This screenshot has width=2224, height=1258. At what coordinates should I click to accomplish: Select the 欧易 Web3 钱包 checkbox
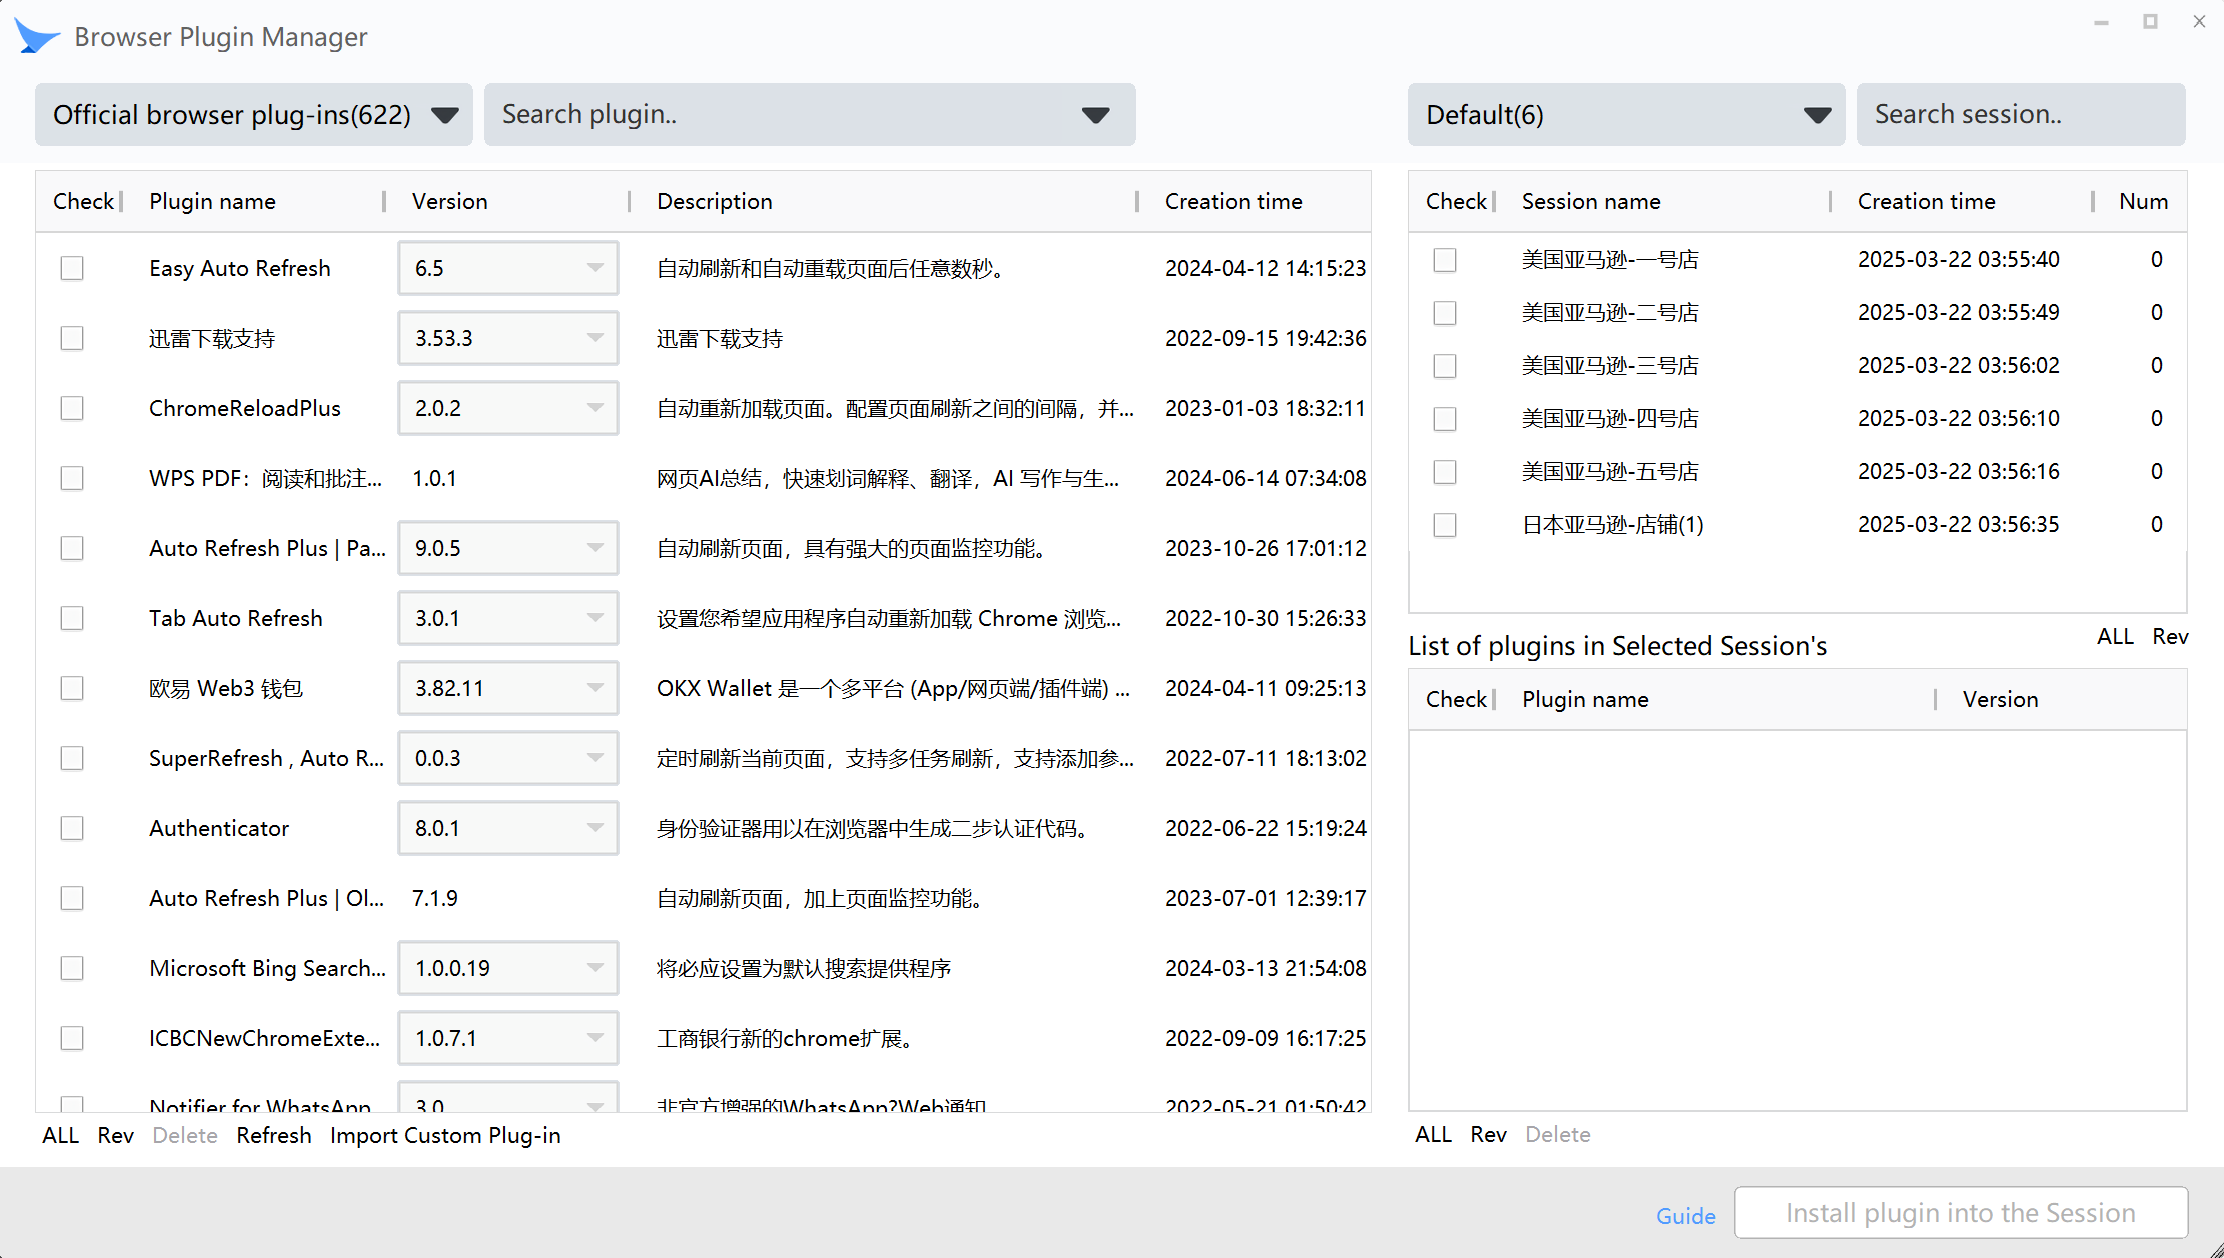point(72,688)
